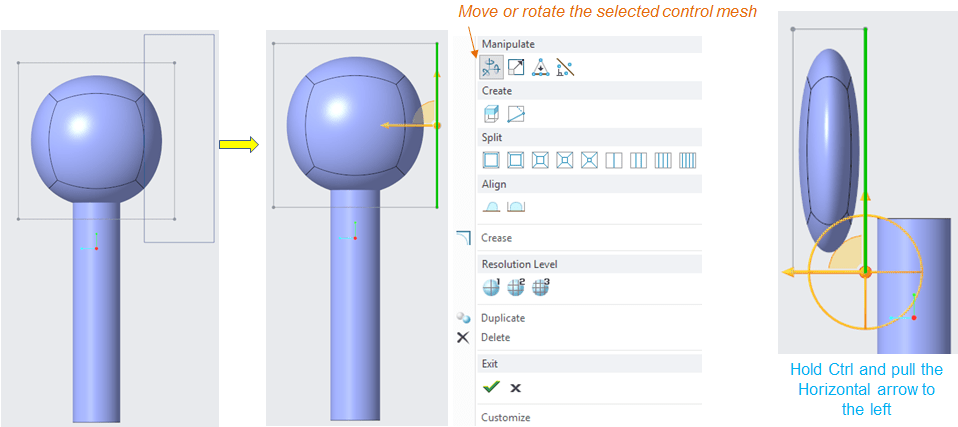958x427 pixels.
Task: Click the second icon under Create
Action: [516, 114]
